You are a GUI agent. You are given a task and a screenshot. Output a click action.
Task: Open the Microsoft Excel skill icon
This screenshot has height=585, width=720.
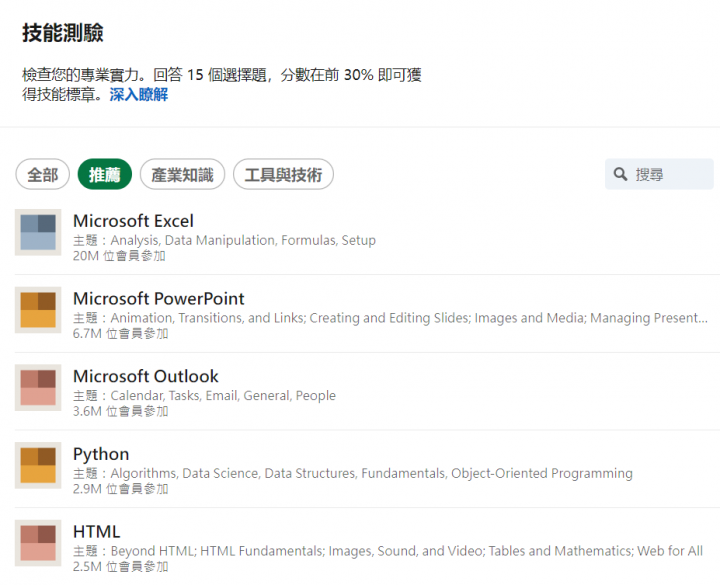(x=38, y=232)
